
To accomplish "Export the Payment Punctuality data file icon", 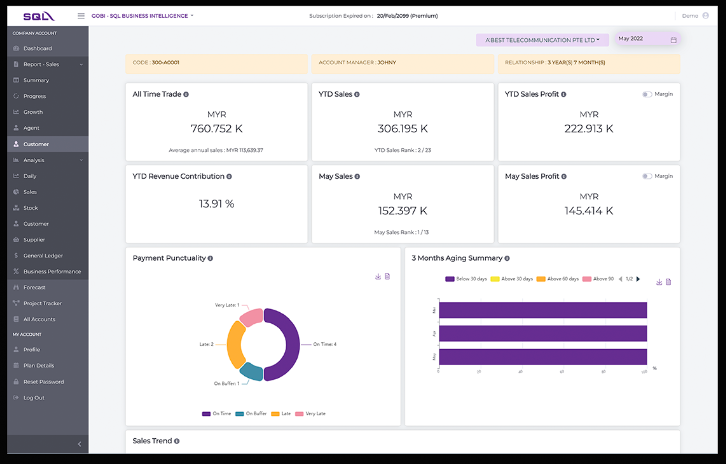I will click(x=388, y=276).
